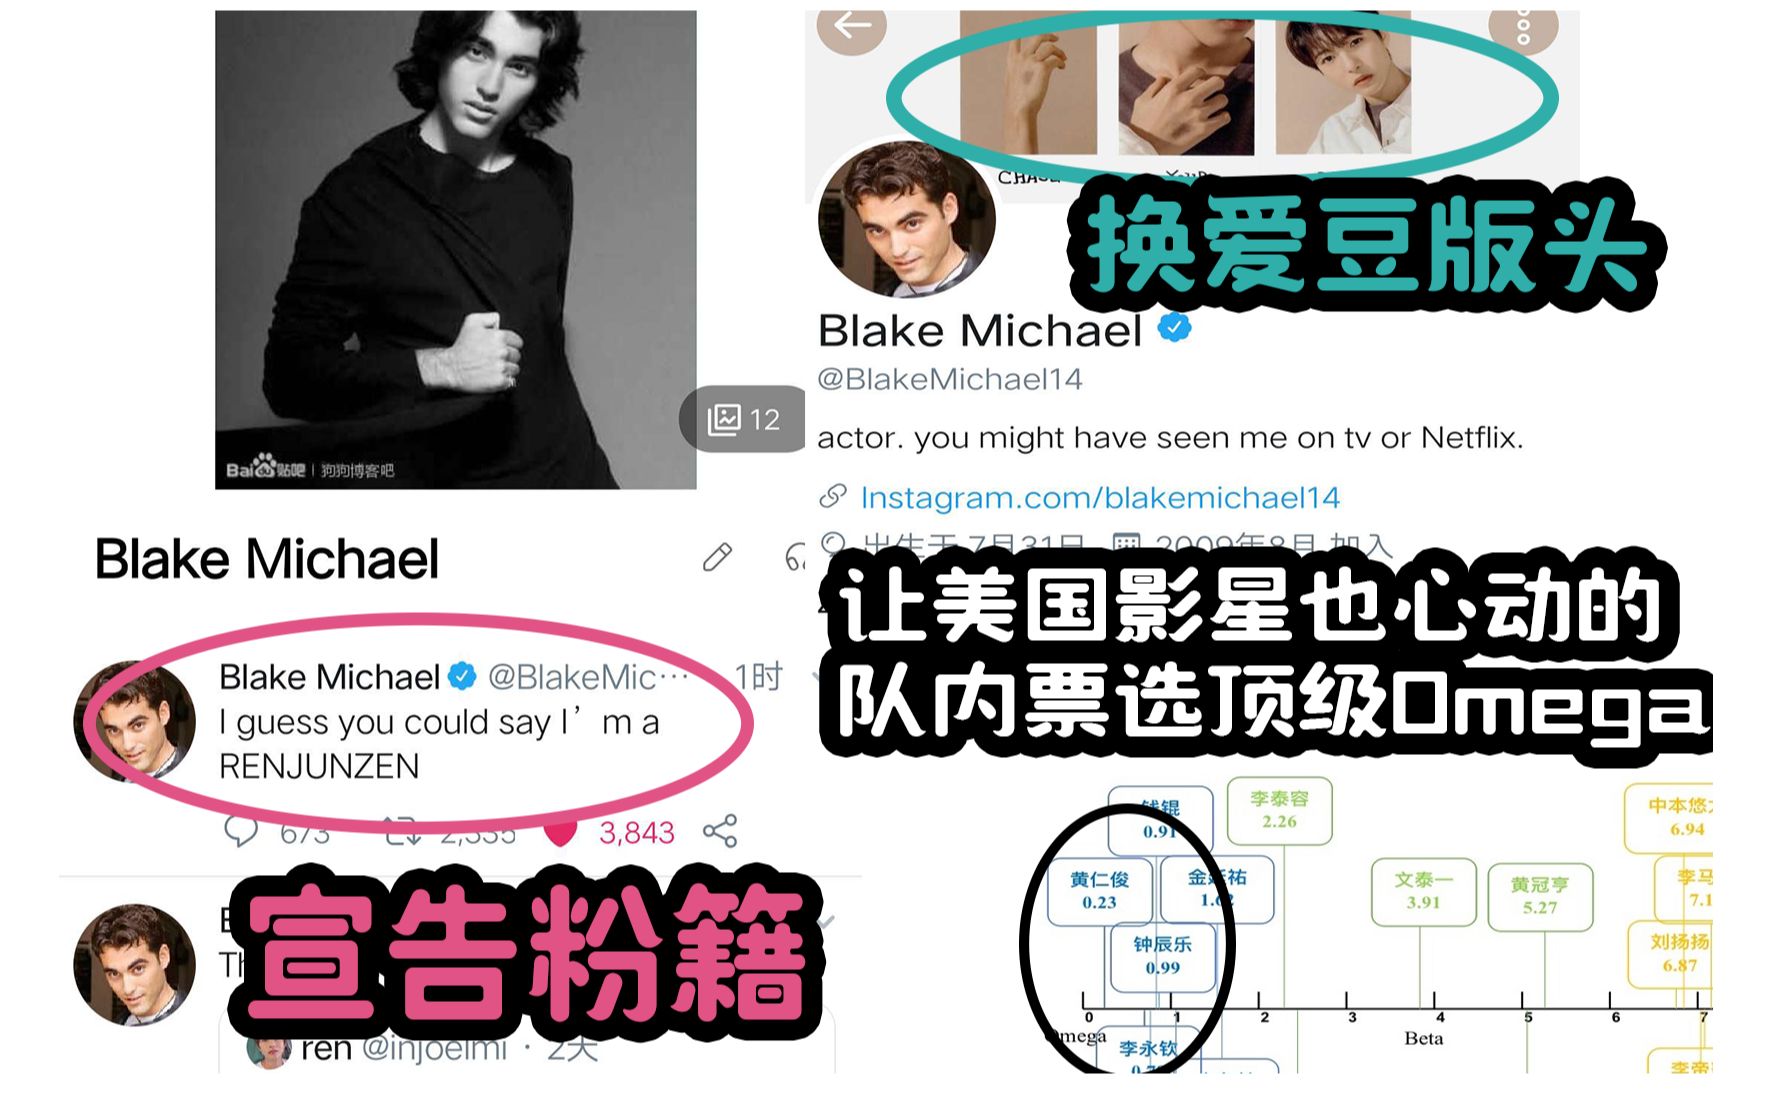Click the Blake Michael tweet author name
The height and width of the screenshot is (1107, 1772).
click(x=329, y=677)
